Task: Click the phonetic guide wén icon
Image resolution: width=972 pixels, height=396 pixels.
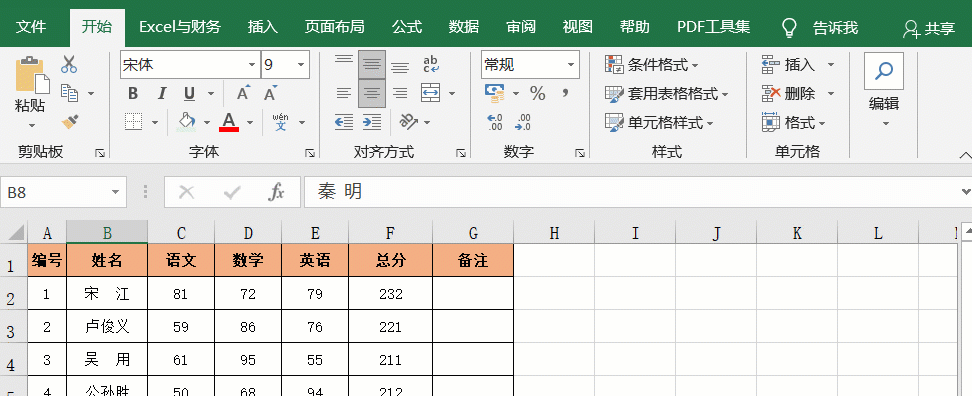Action: [281, 122]
